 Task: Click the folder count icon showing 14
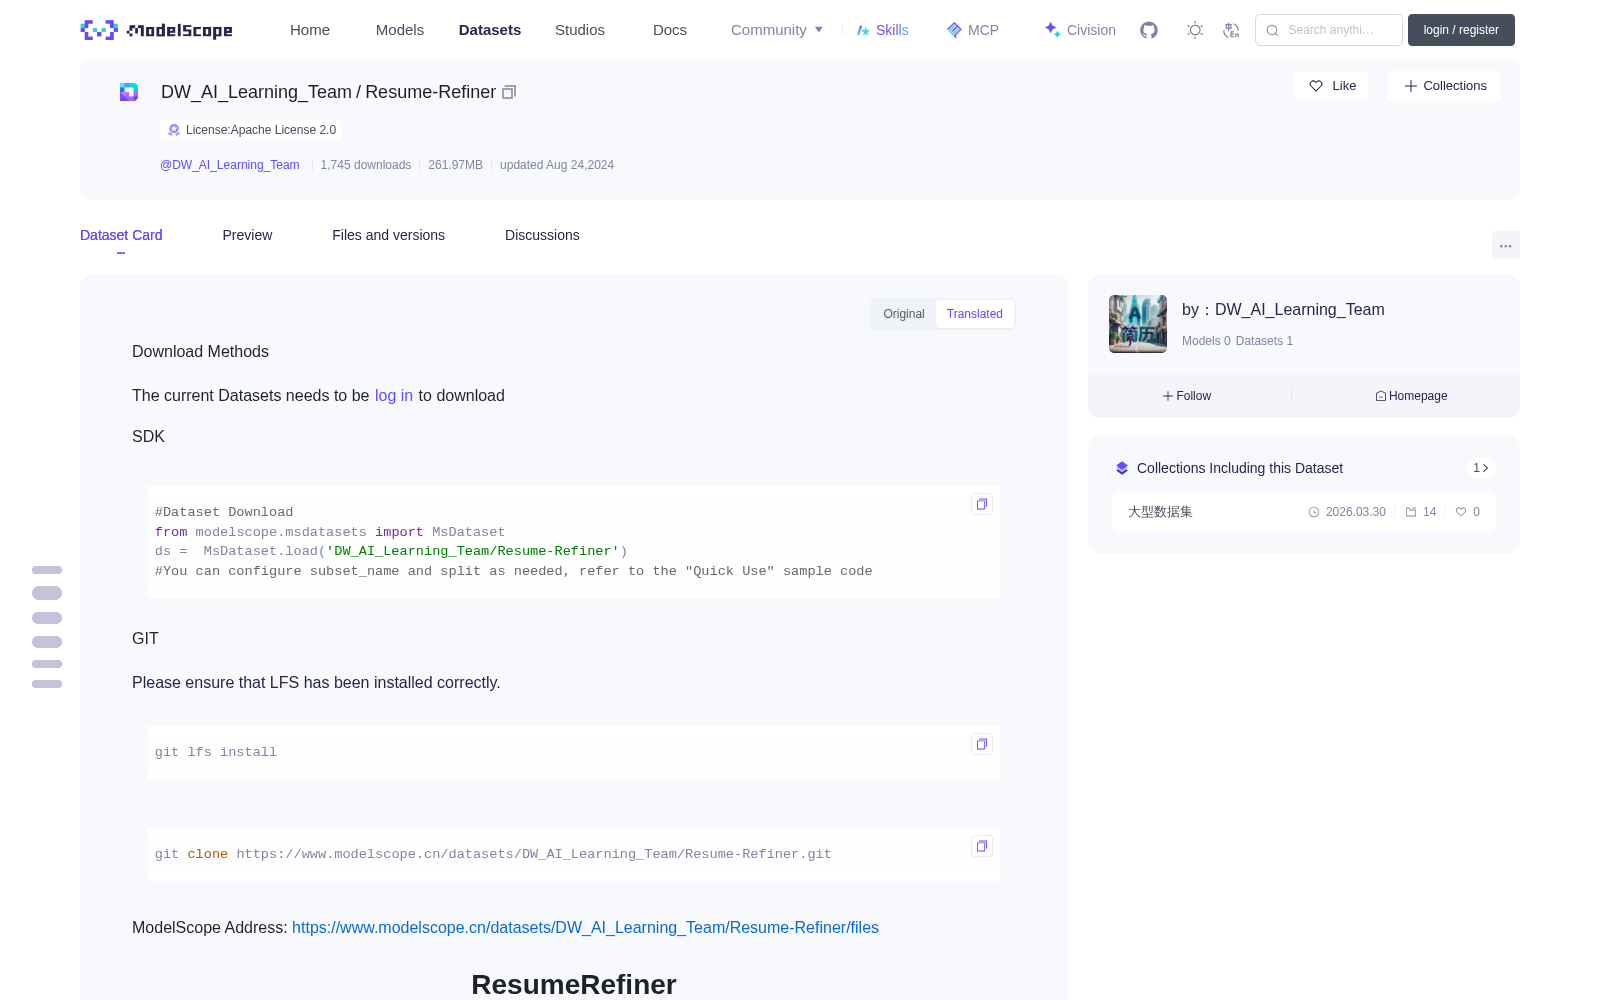pos(1411,512)
